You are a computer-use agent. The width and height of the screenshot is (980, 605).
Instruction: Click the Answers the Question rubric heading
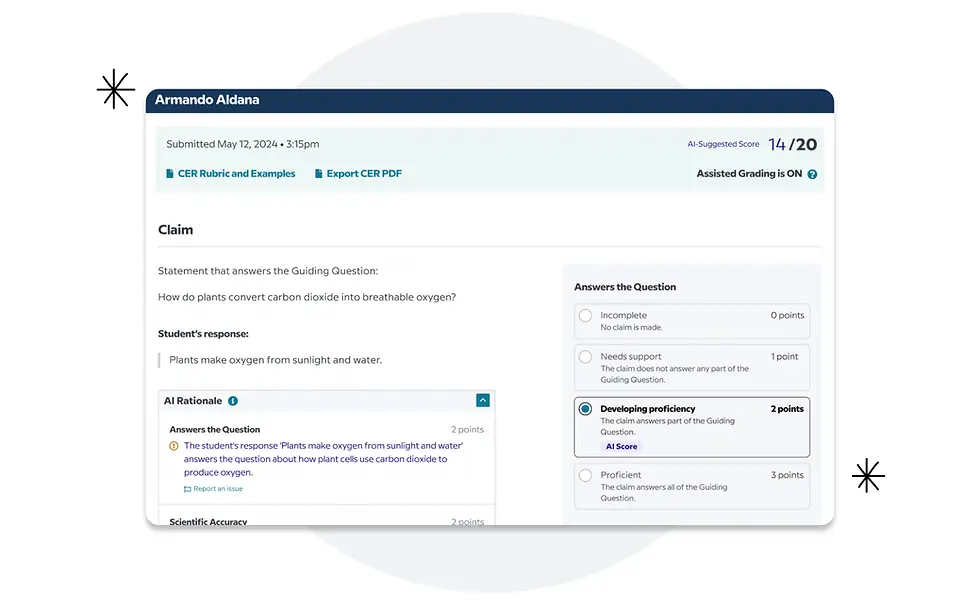pos(625,288)
